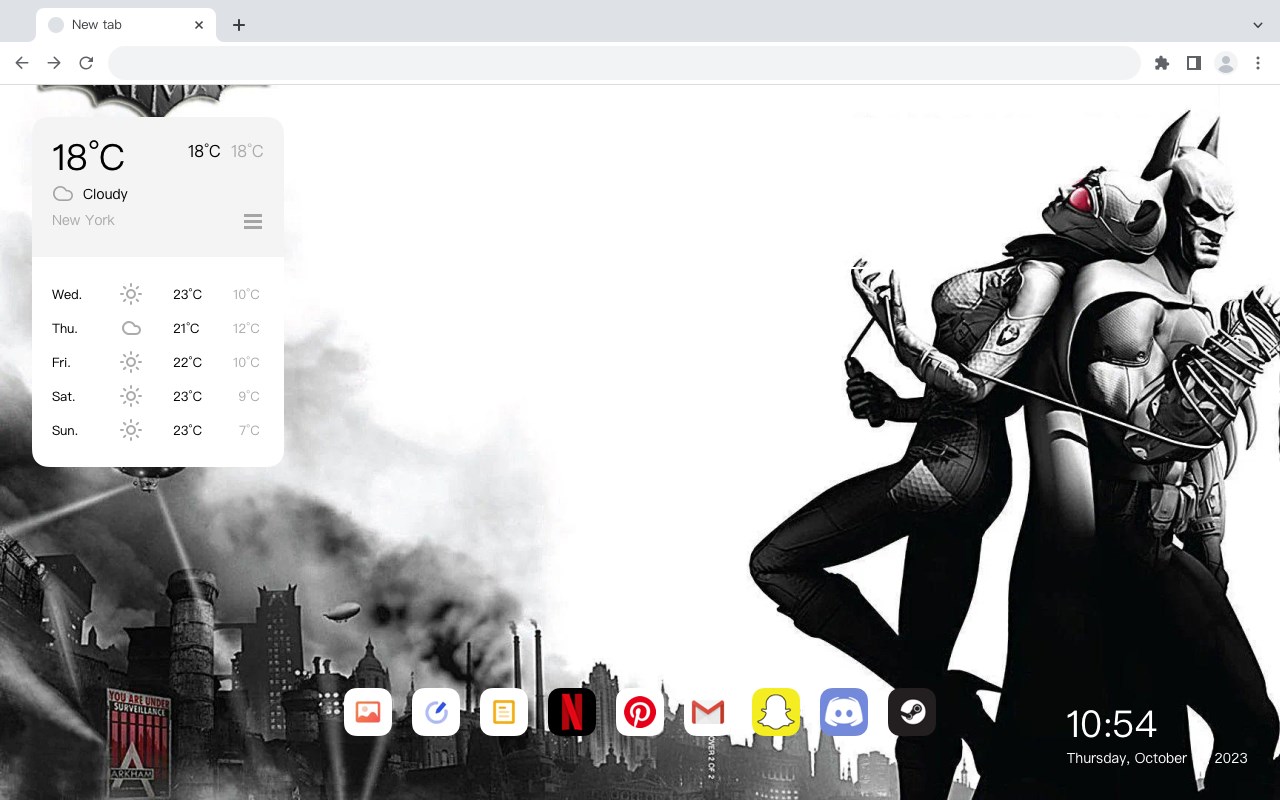Click the Sat. low temperature 9°C
1280x800 pixels.
(x=249, y=396)
